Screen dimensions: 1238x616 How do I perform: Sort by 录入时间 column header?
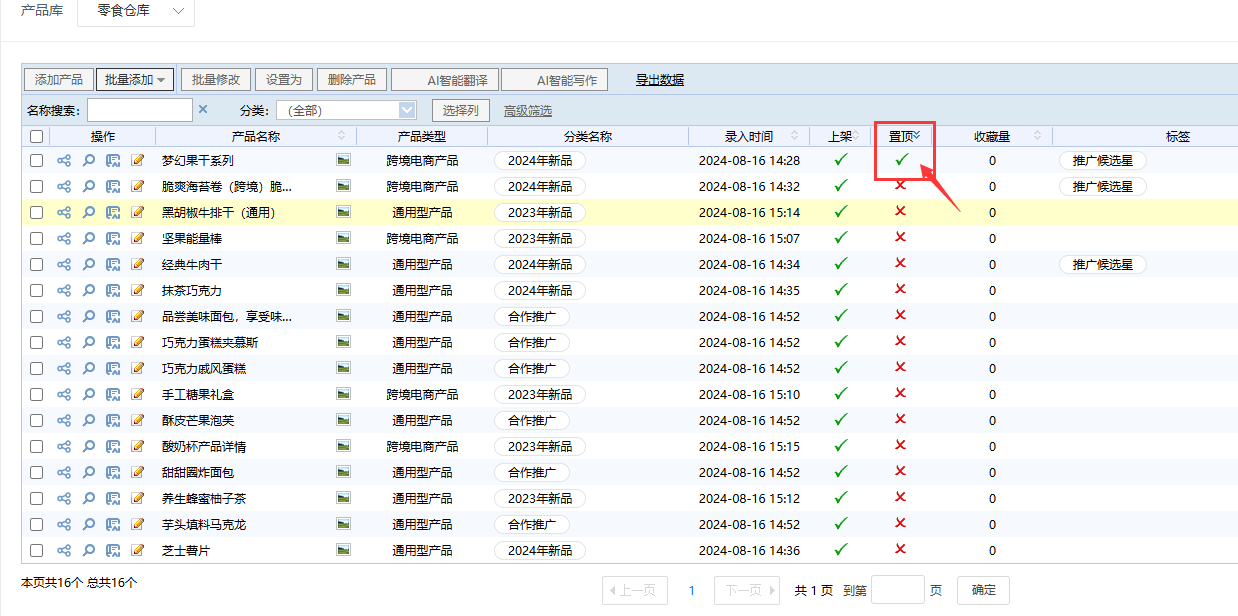pos(749,137)
